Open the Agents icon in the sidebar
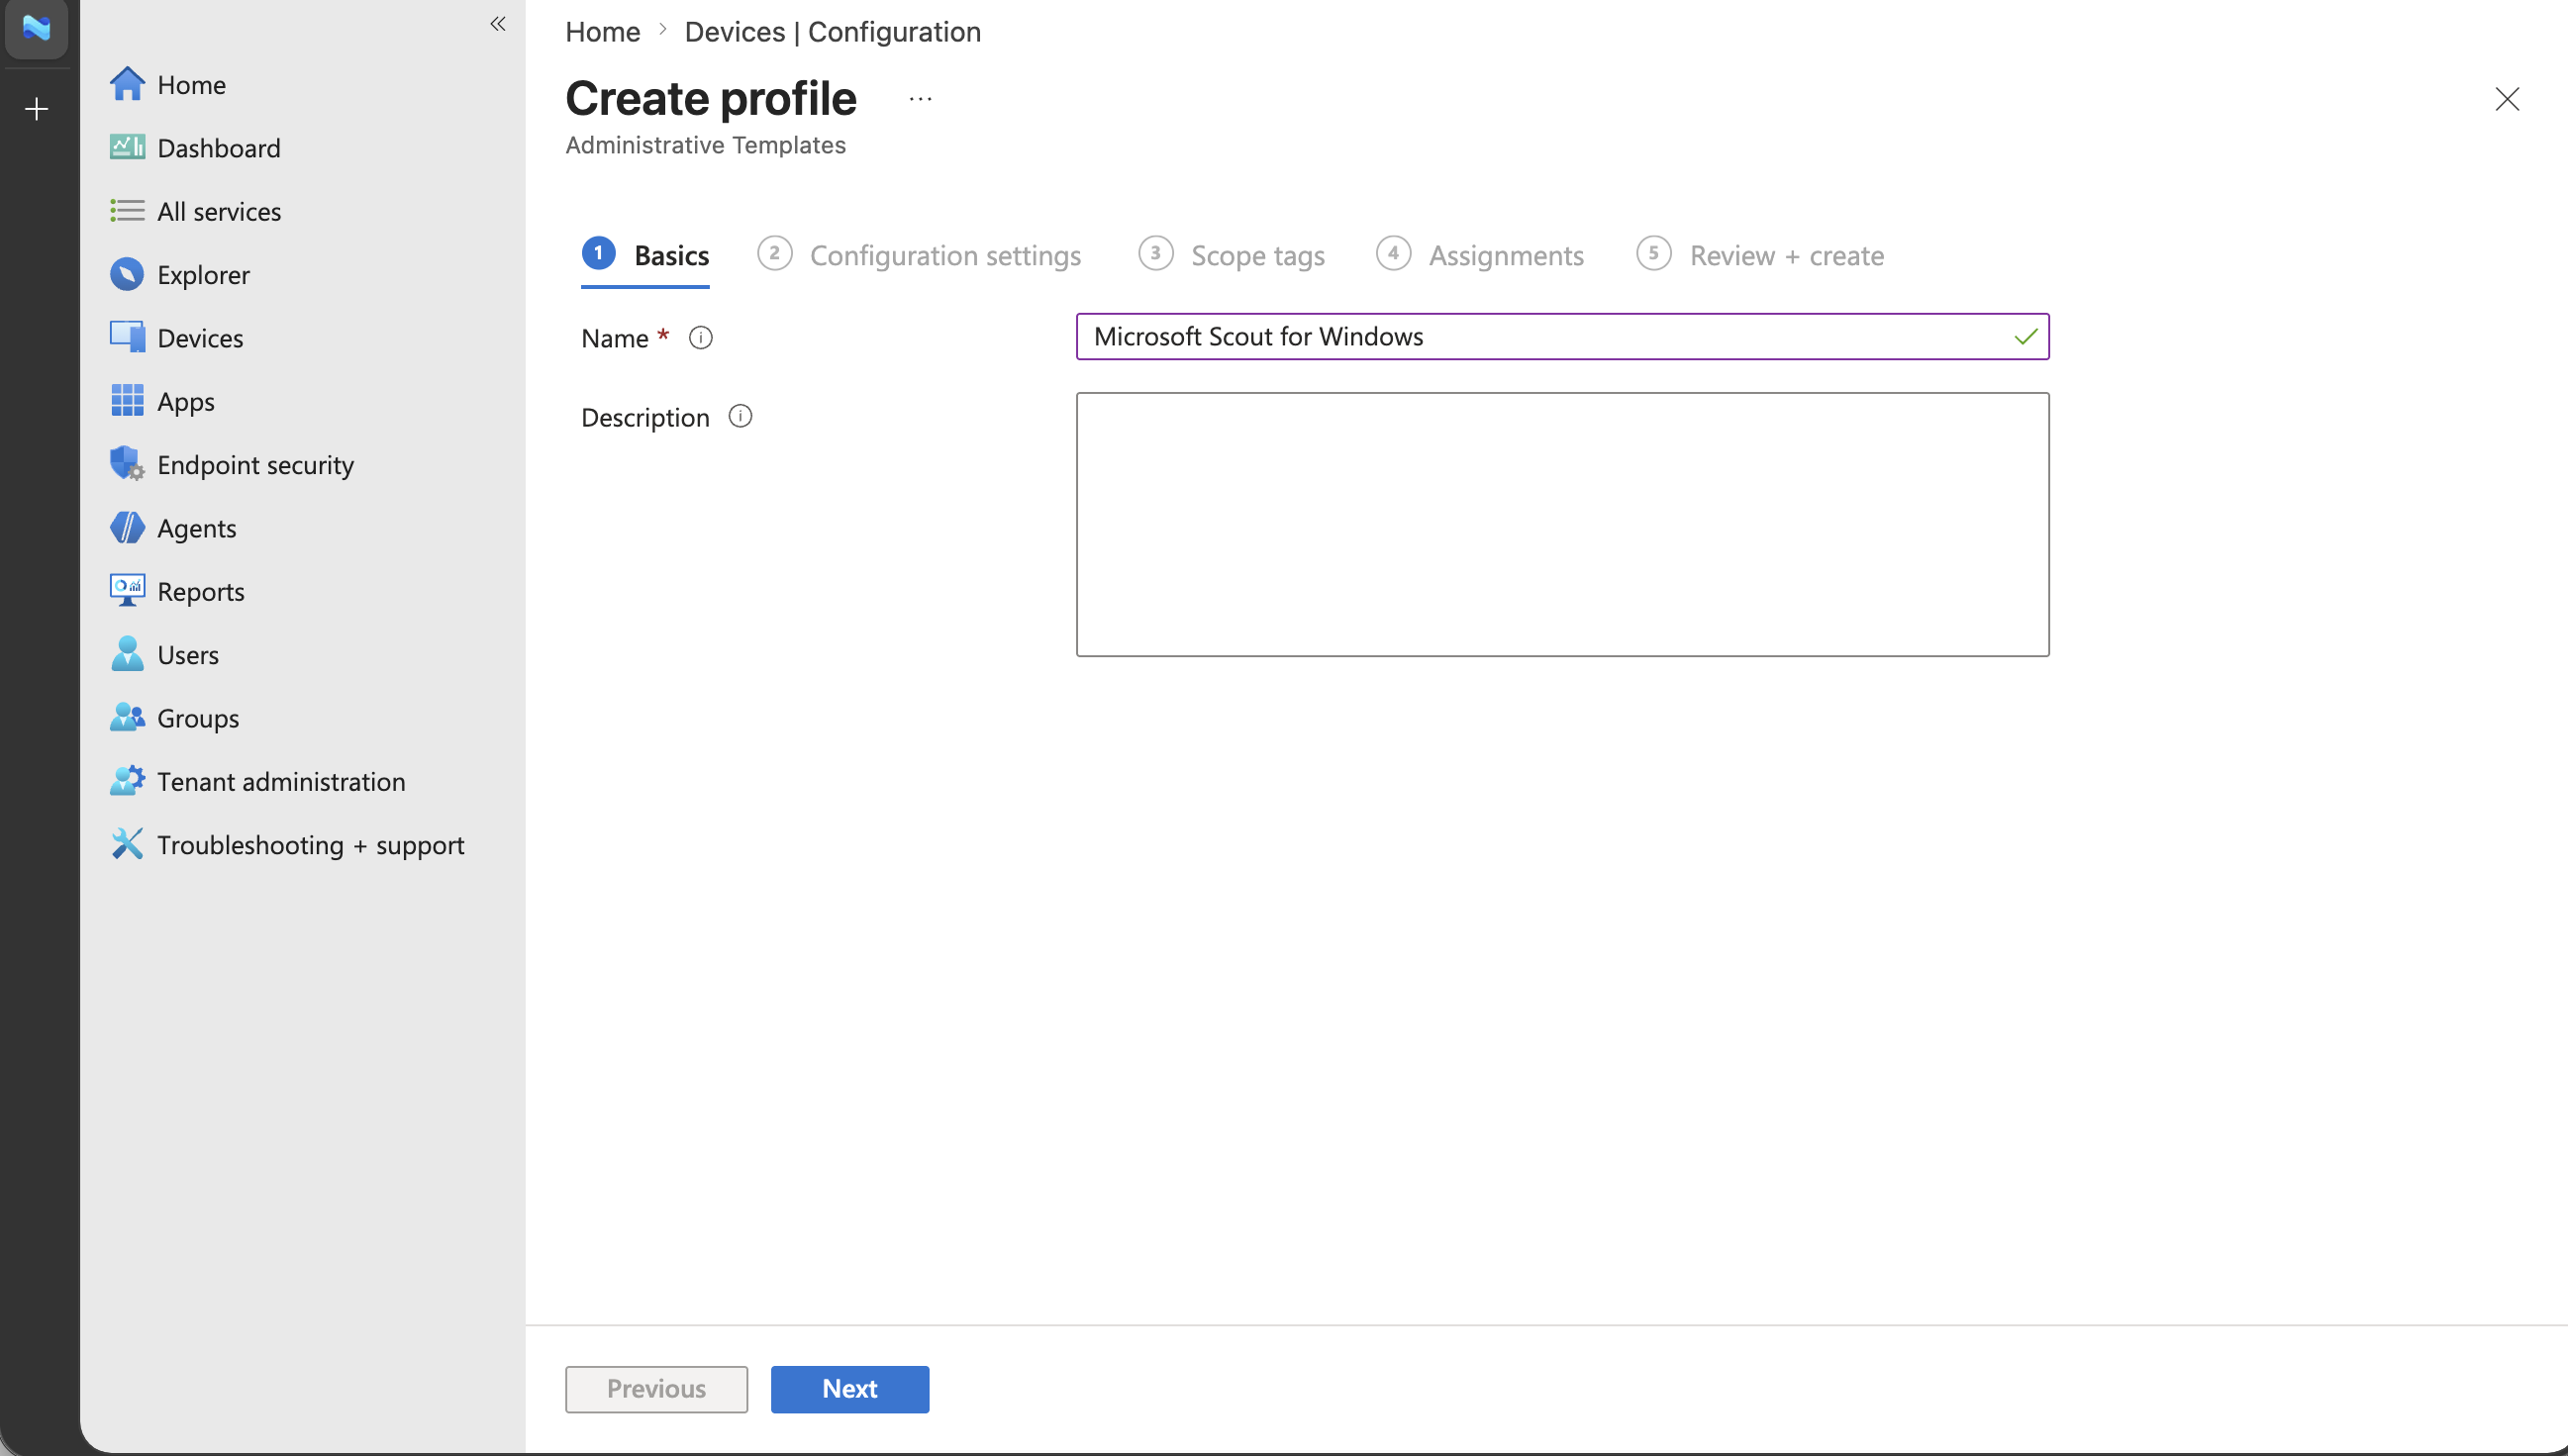The height and width of the screenshot is (1456, 2568). click(127, 527)
